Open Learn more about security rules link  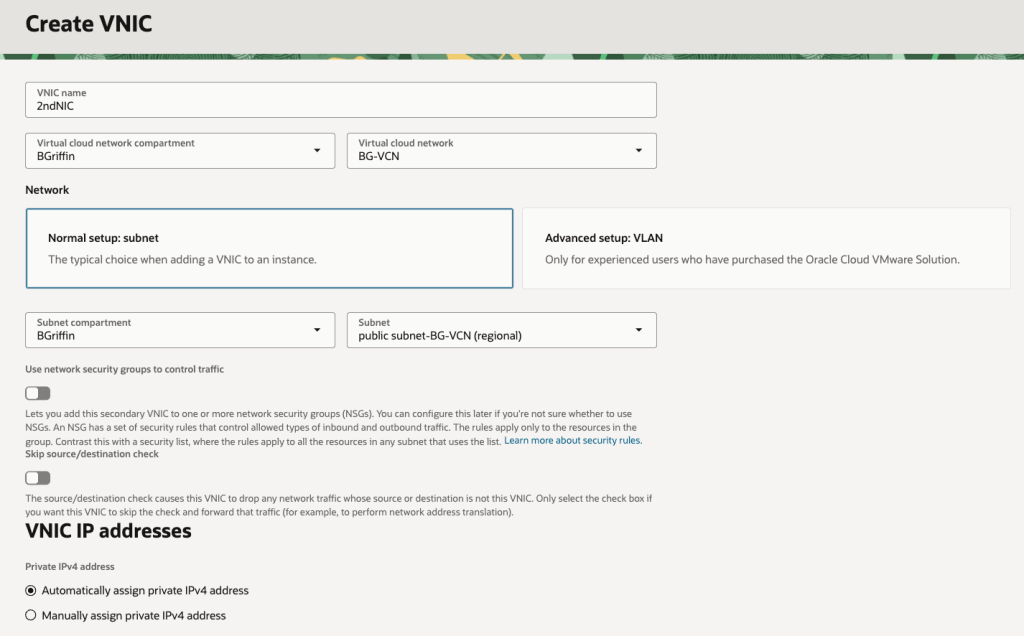[573, 441]
